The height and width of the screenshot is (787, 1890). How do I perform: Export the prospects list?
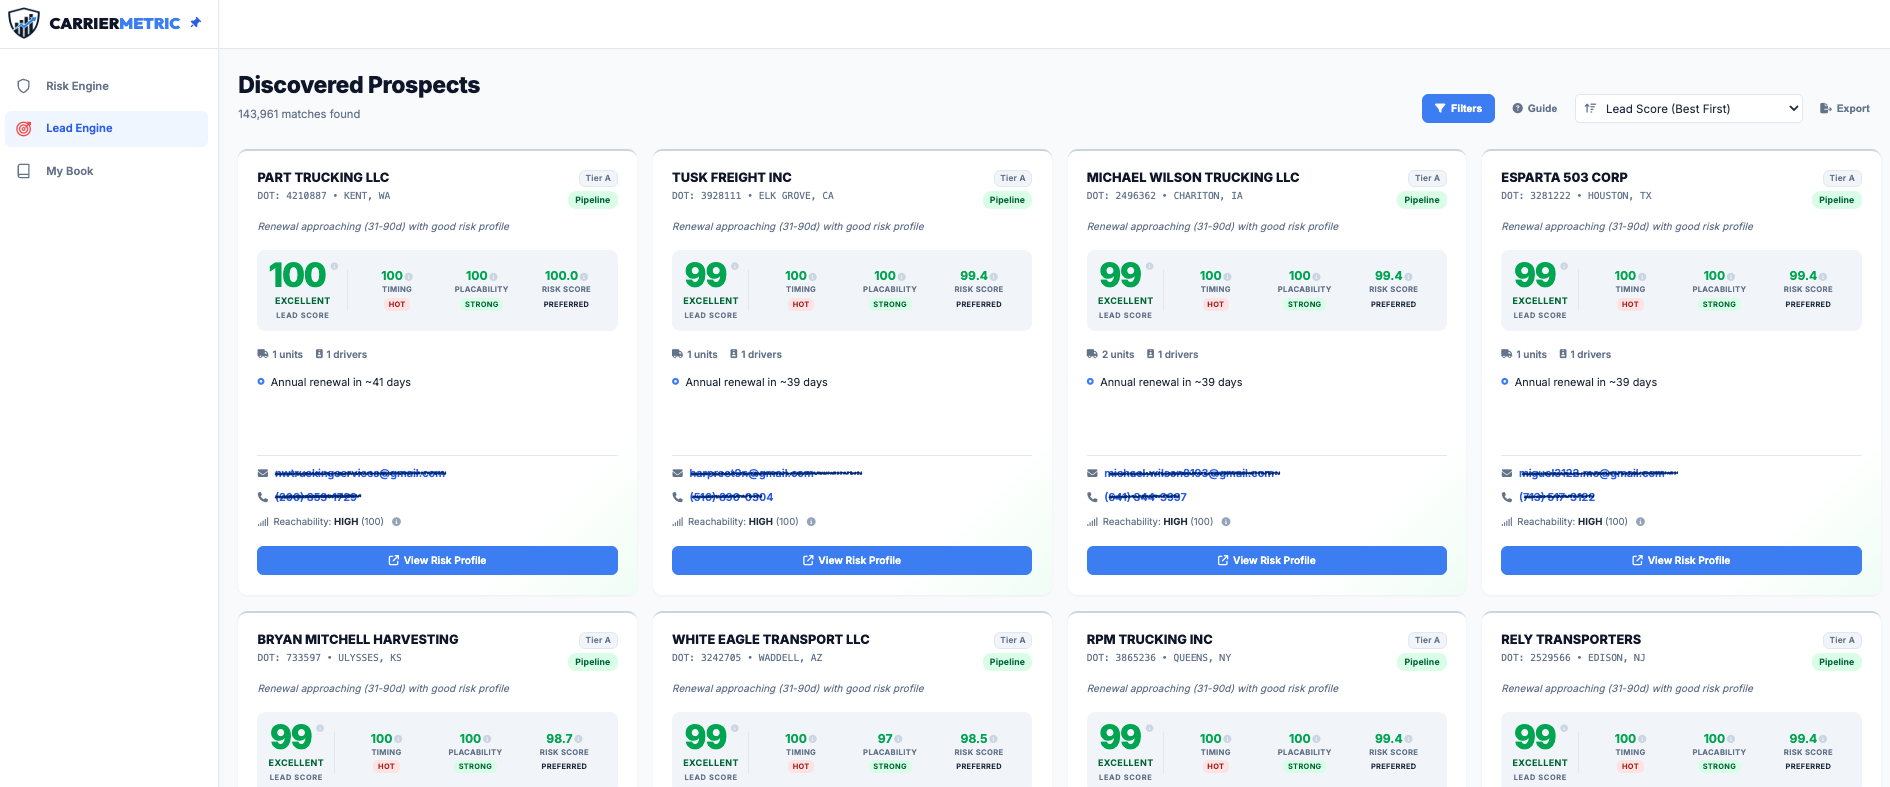[x=1845, y=108]
